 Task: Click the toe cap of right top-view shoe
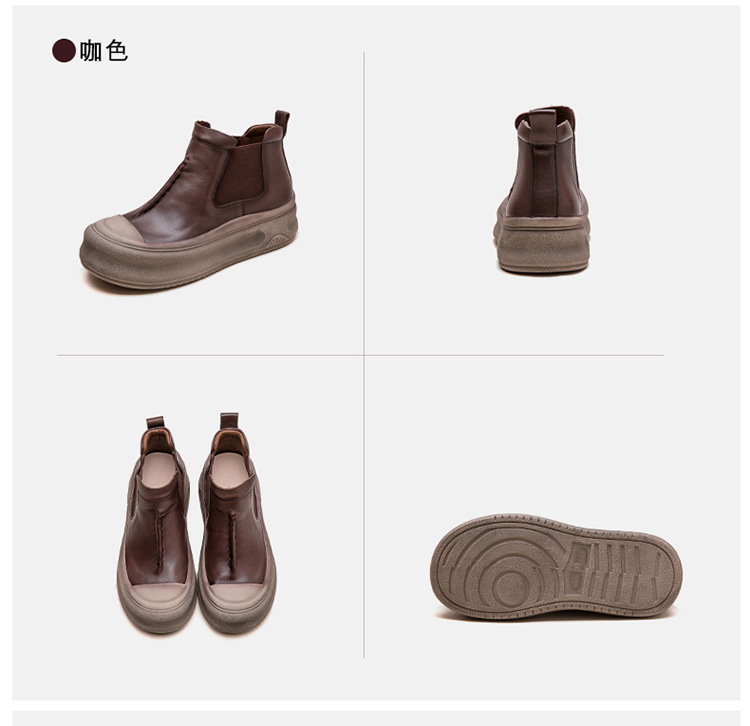(237, 596)
